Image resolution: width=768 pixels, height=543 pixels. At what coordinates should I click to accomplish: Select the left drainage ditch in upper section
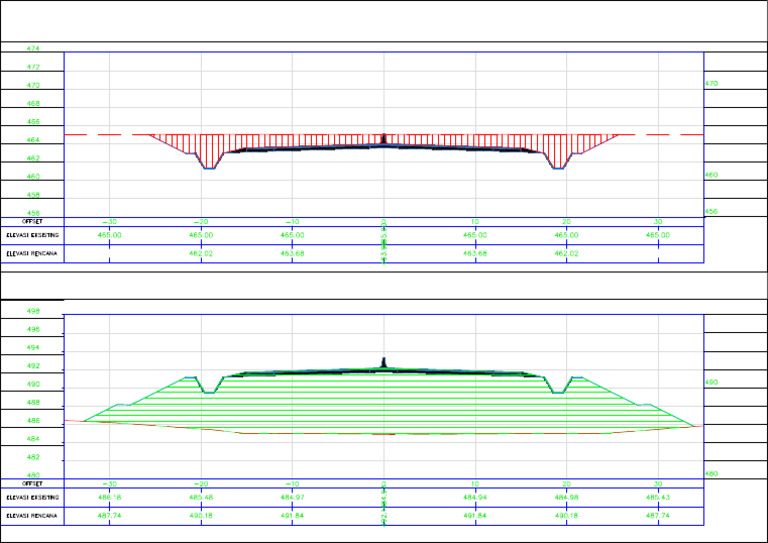209,162
